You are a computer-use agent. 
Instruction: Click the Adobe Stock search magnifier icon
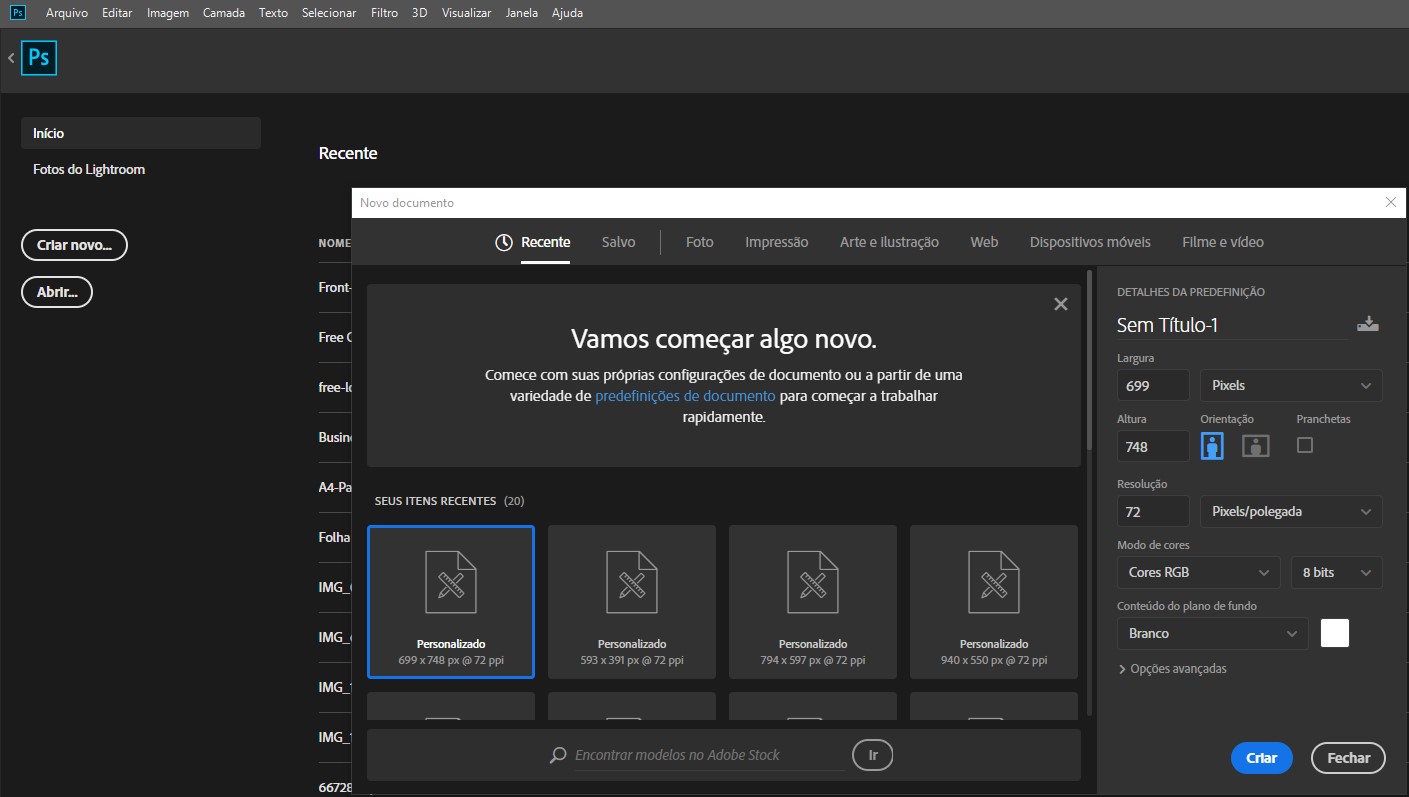[558, 755]
